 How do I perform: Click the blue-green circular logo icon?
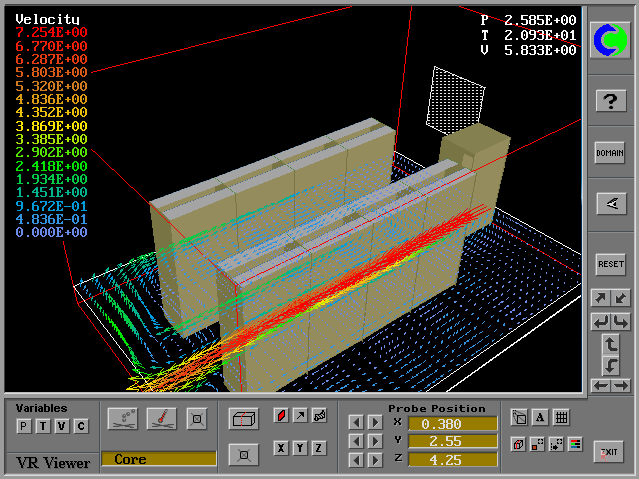610,39
